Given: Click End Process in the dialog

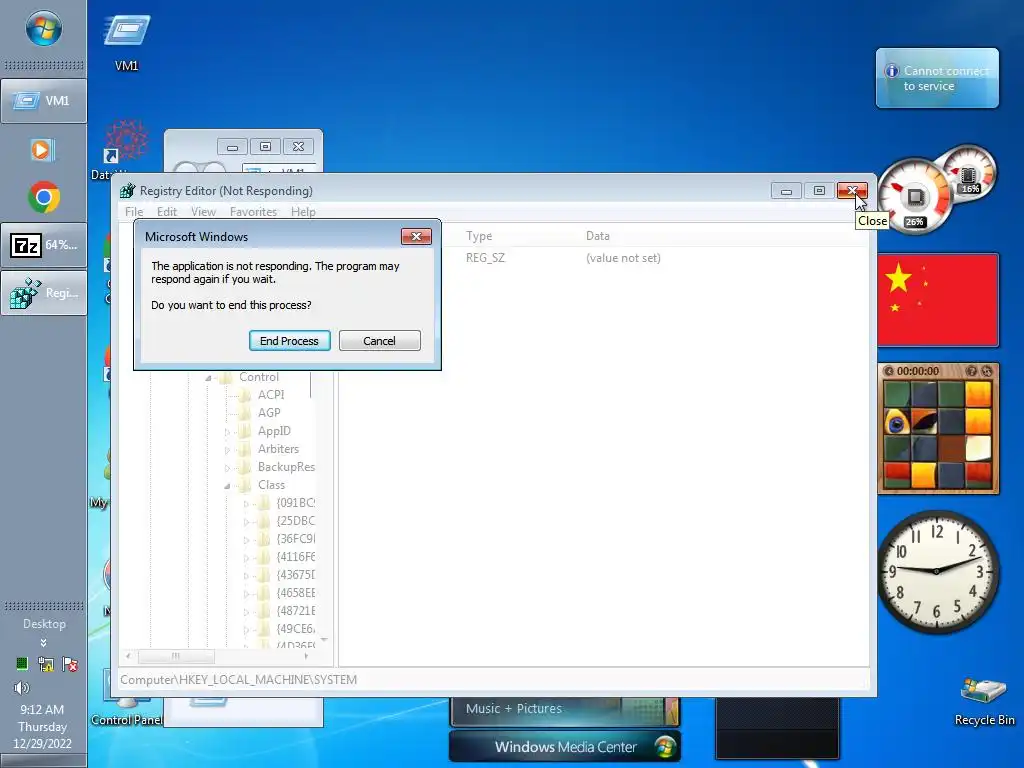Looking at the screenshot, I should pyautogui.click(x=289, y=341).
